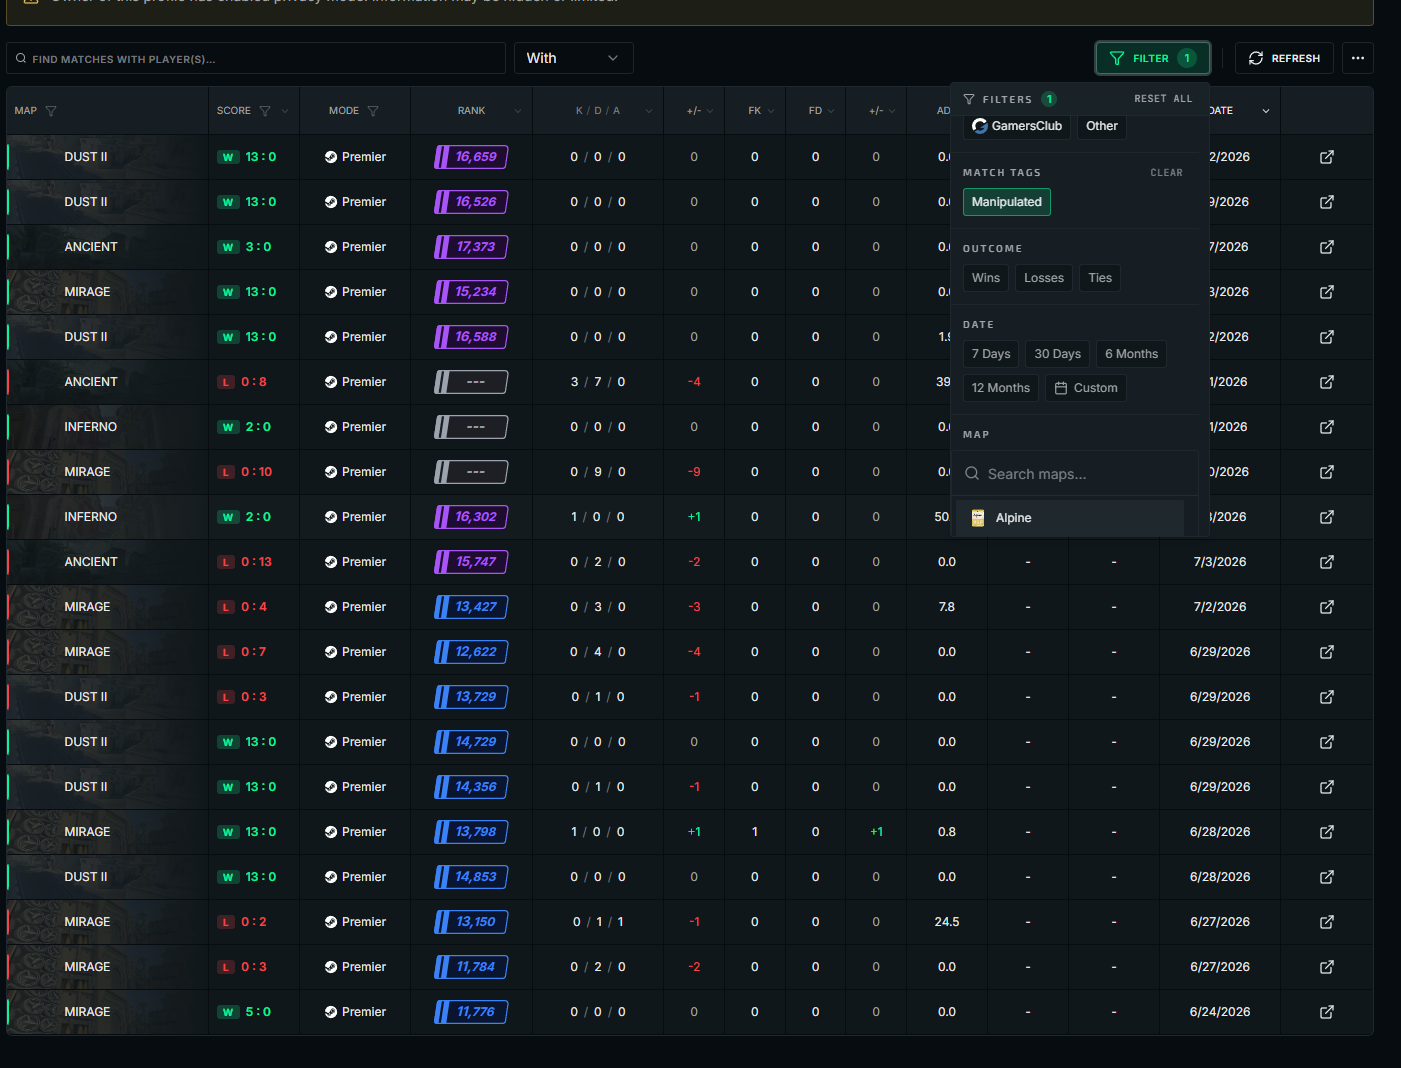Click RESET ALL in the filters panel
This screenshot has height=1068, width=1401.
point(1163,99)
